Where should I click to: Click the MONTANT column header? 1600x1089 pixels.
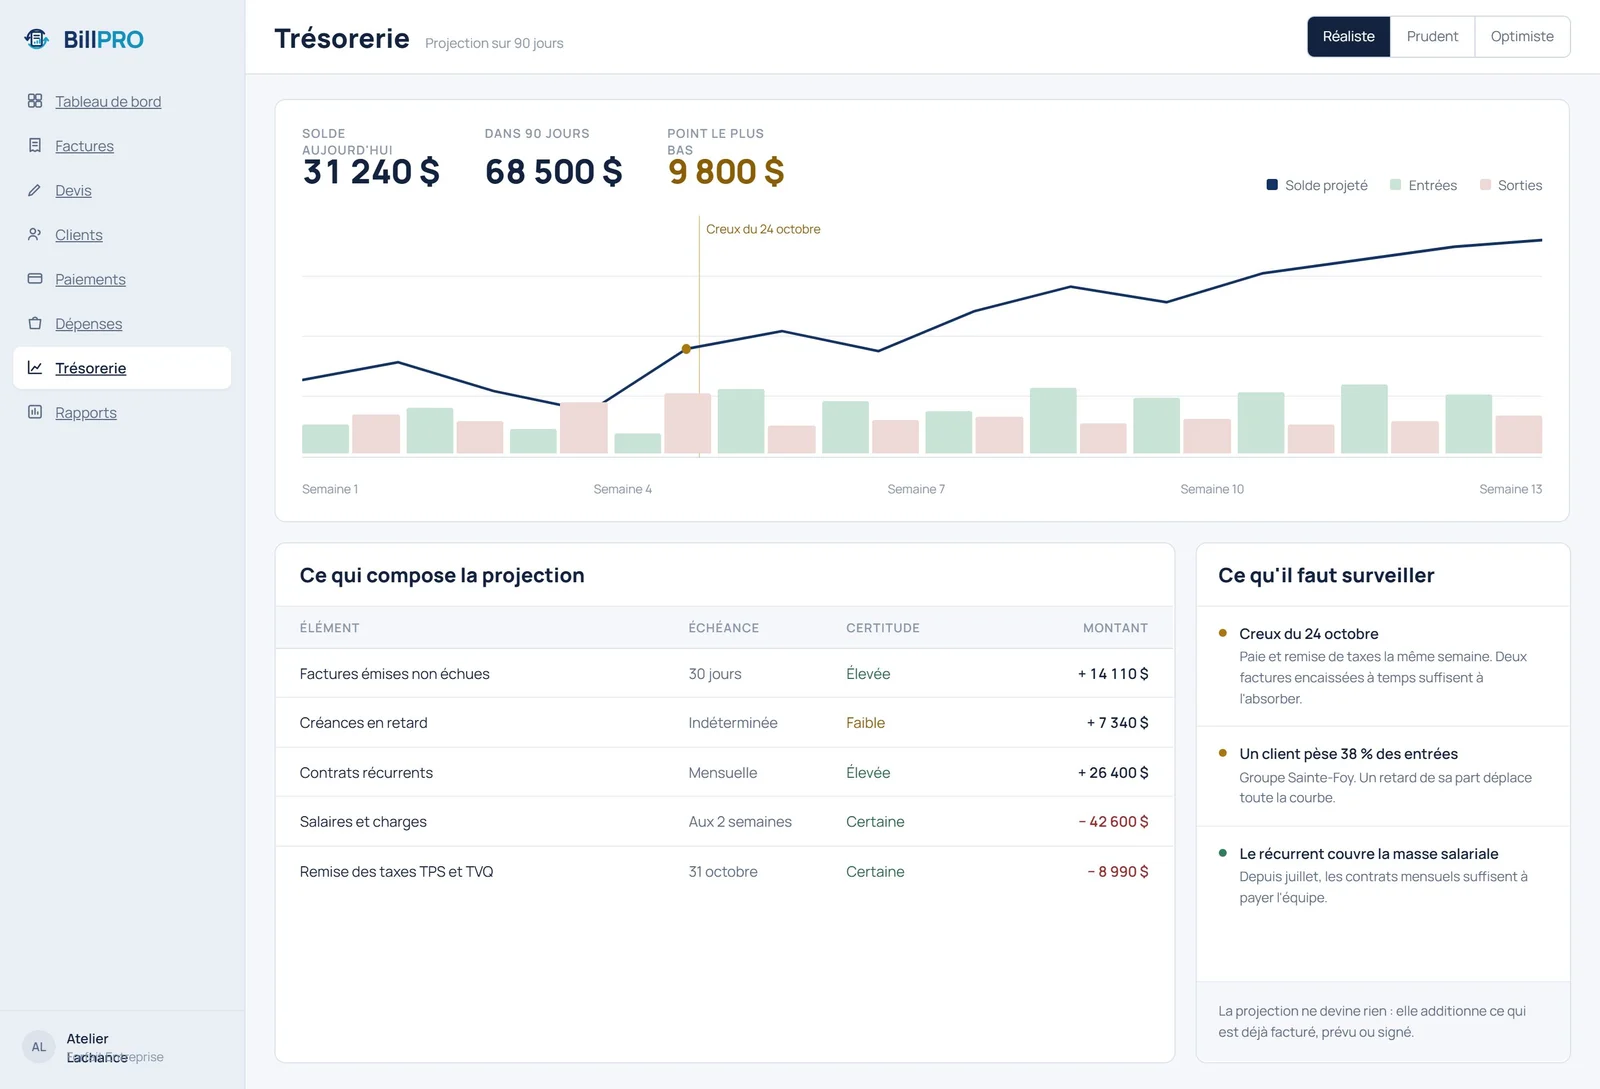click(x=1115, y=628)
